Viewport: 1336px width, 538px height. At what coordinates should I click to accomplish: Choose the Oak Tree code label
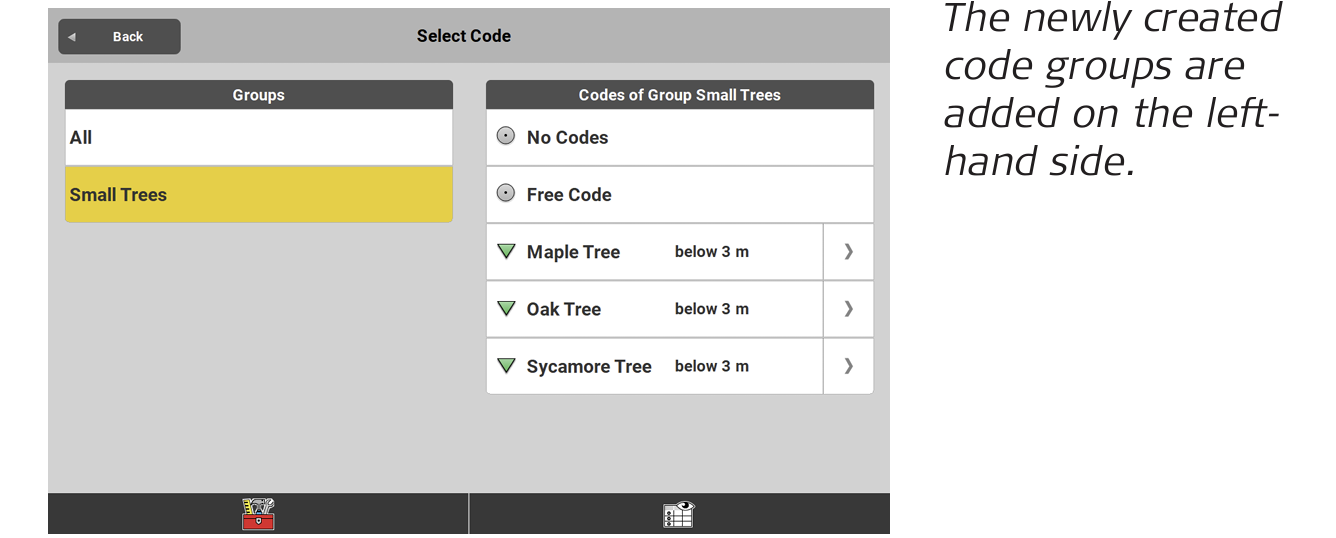[x=563, y=310]
